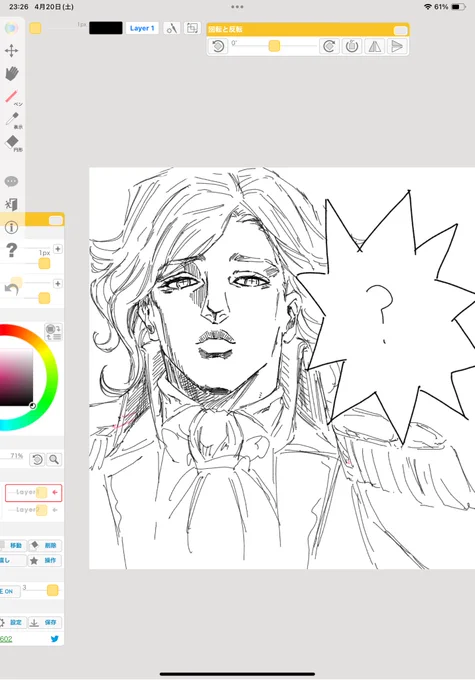
Task: Open the green underlined link ending in 602
Action: 6,639
